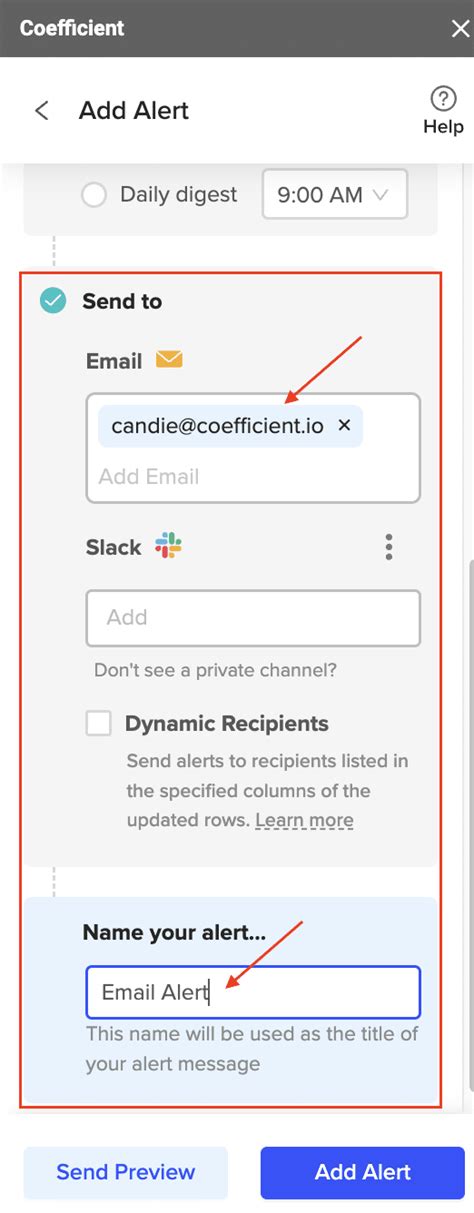
Task: Click the yellow Email envelope icon
Action: click(169, 360)
